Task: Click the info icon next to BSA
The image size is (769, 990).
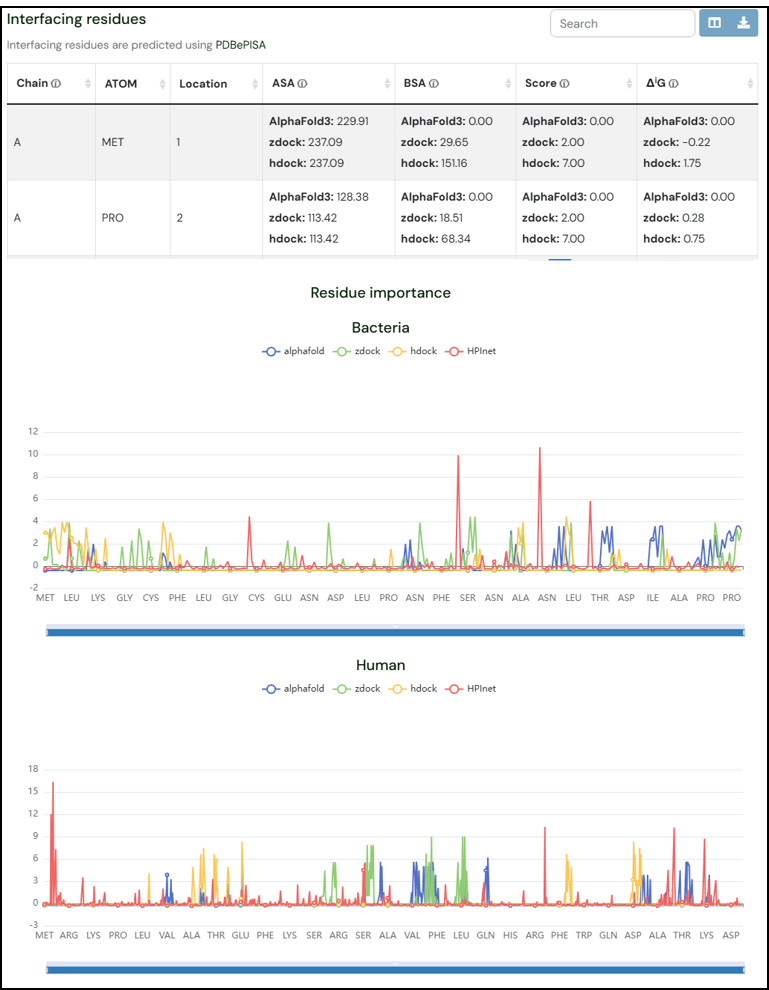Action: click(434, 84)
